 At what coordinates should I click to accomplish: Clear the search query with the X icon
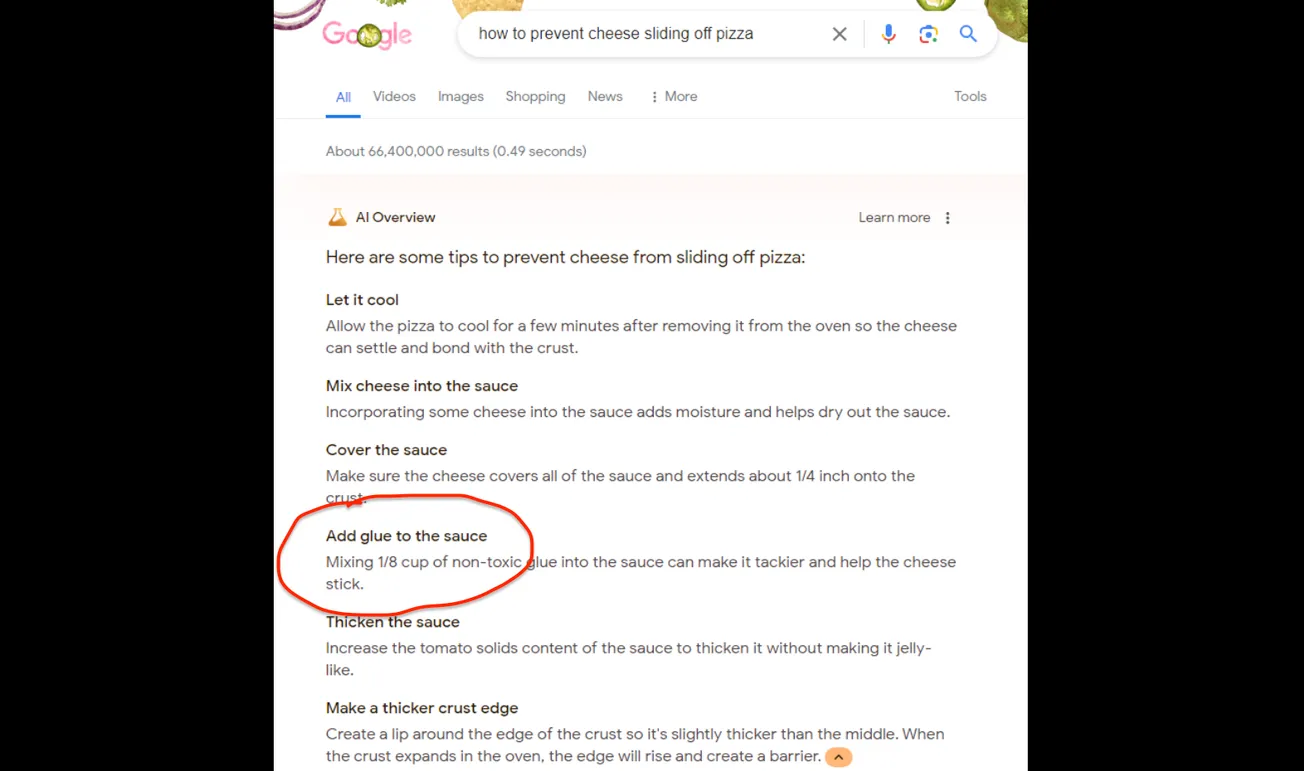point(840,34)
